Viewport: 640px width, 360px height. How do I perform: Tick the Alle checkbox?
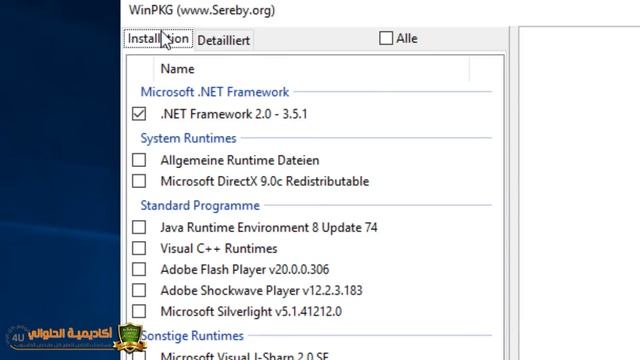386,38
